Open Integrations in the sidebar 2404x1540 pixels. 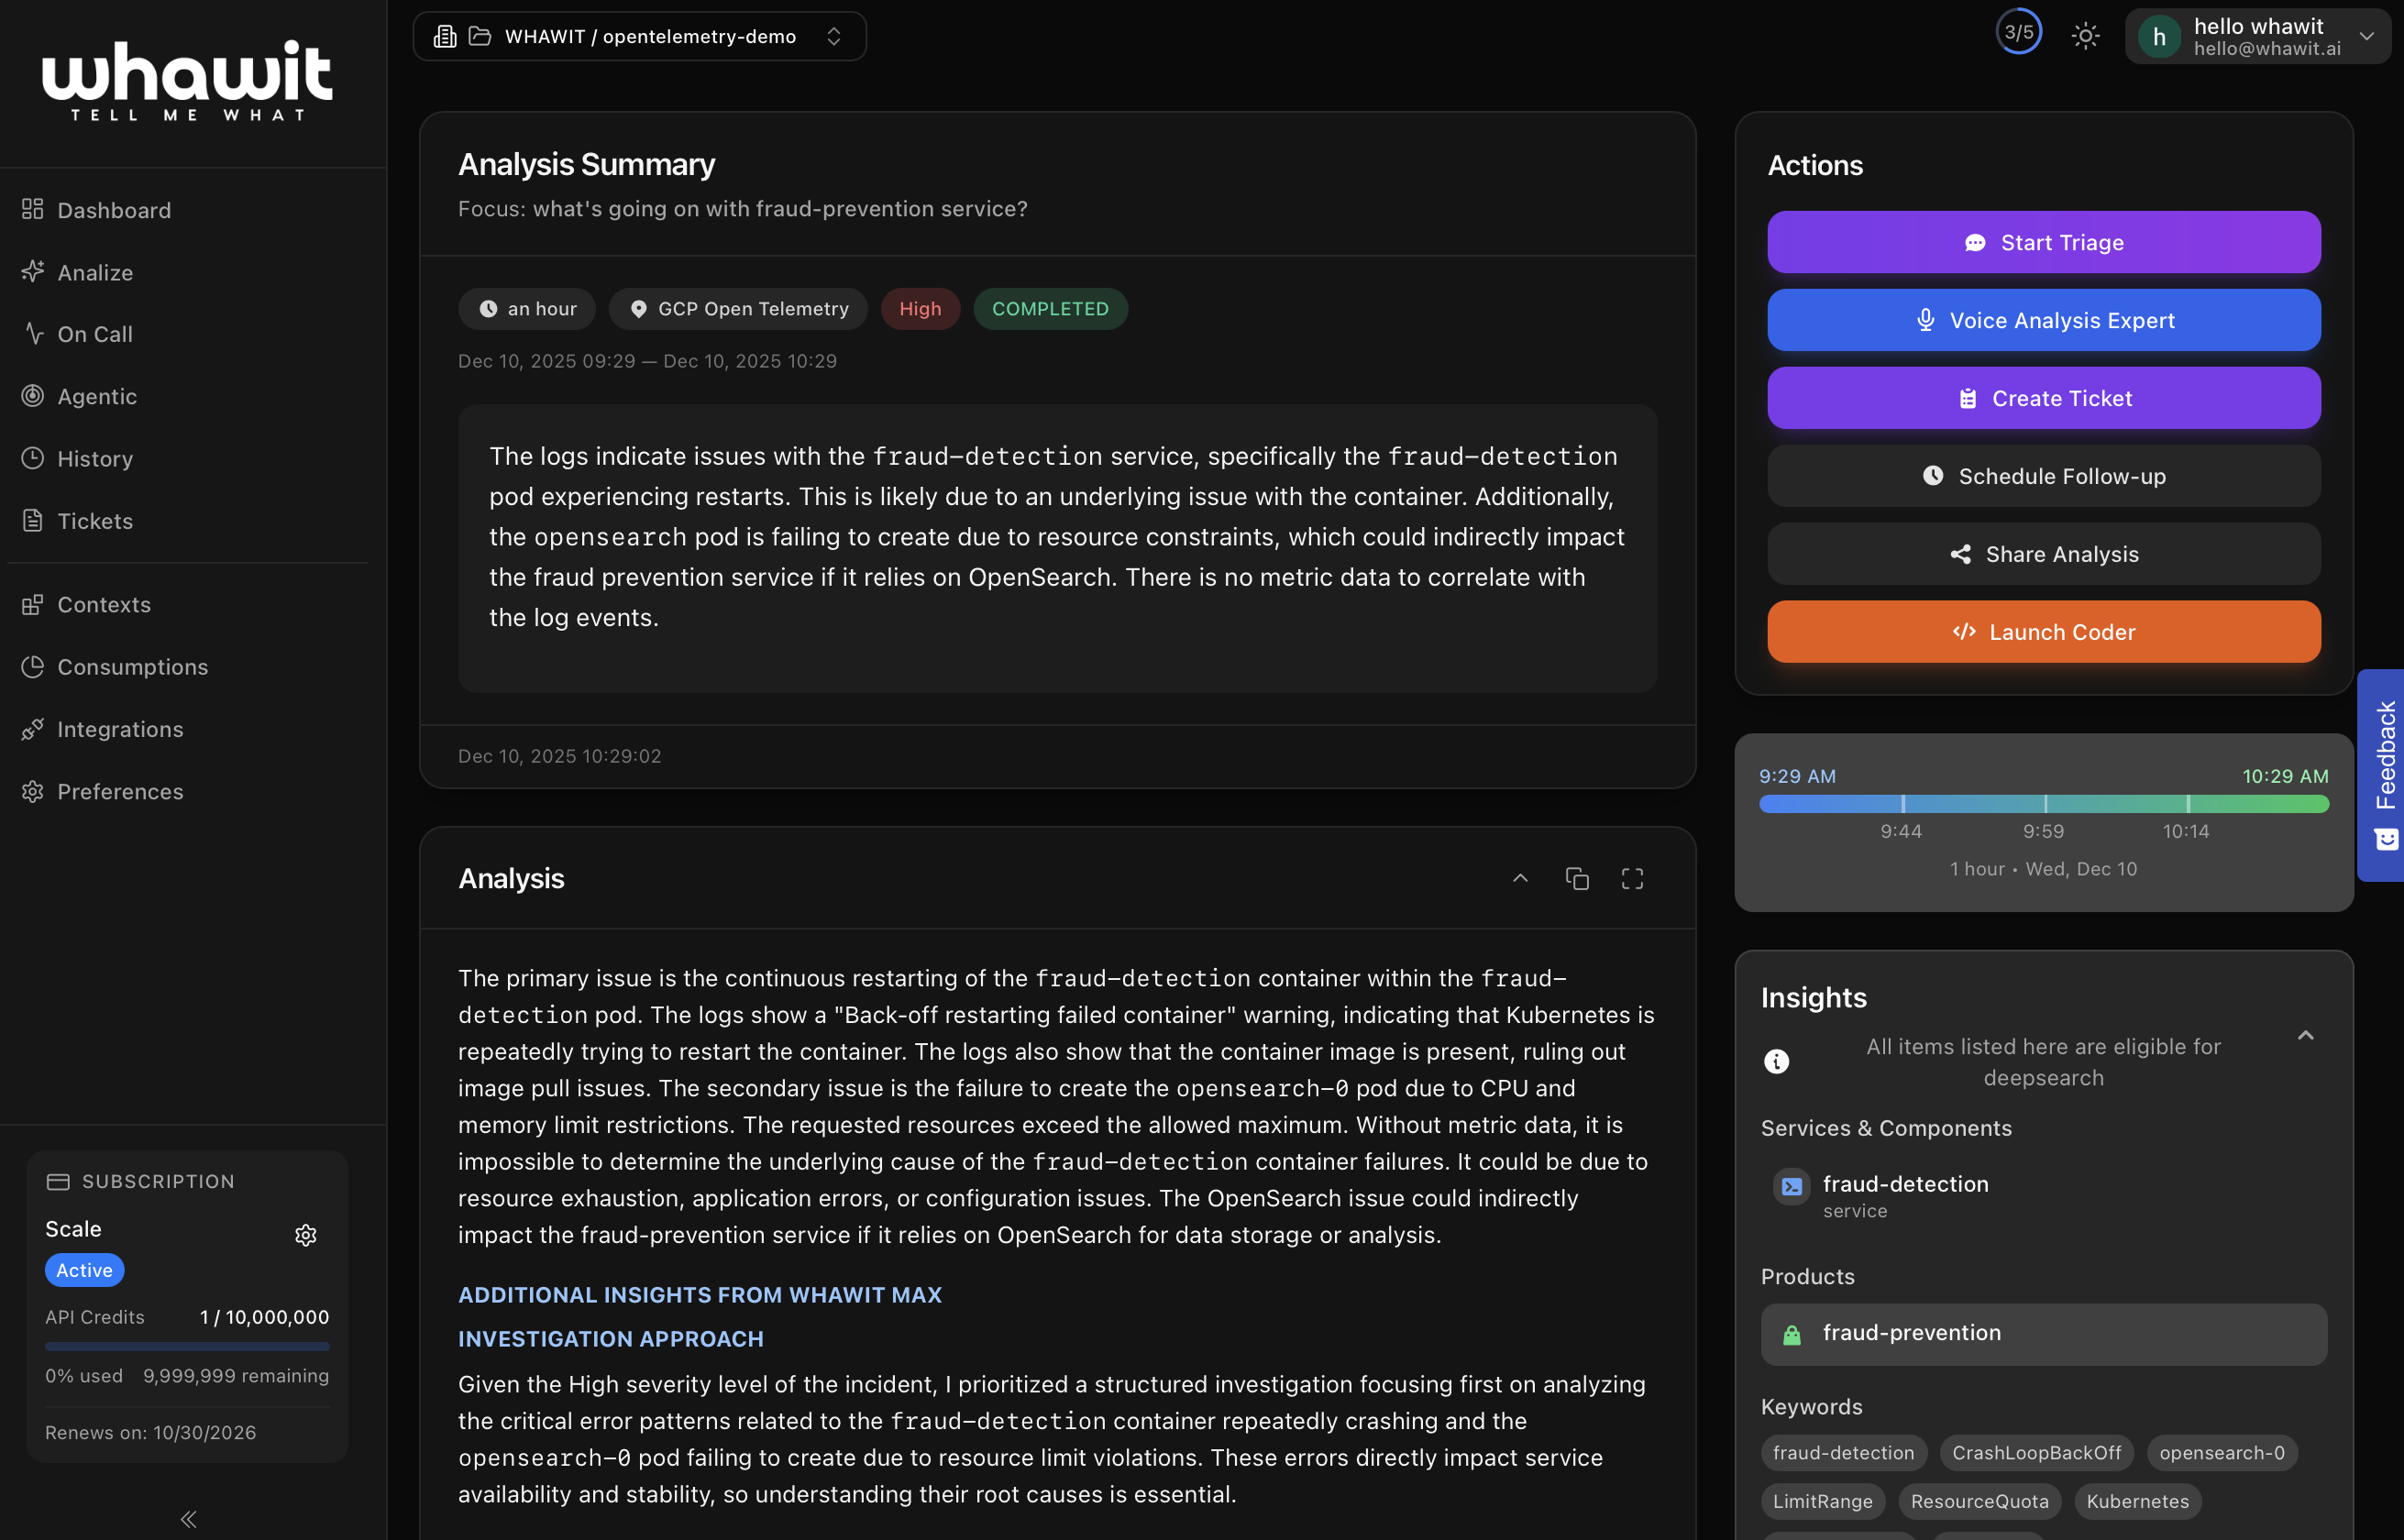pos(120,729)
